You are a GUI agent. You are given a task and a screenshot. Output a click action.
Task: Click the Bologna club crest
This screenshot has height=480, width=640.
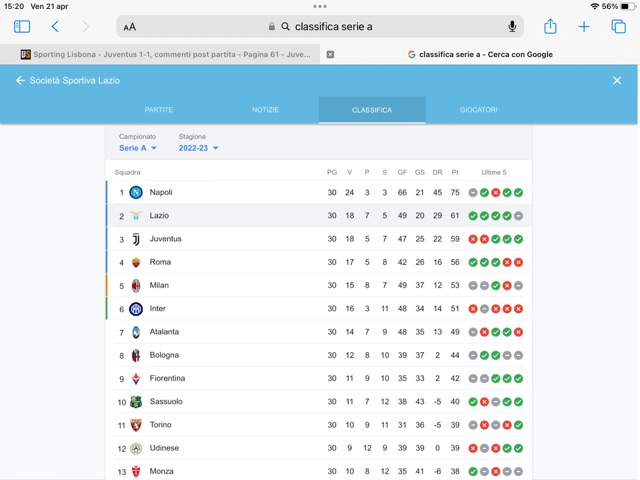pos(136,355)
